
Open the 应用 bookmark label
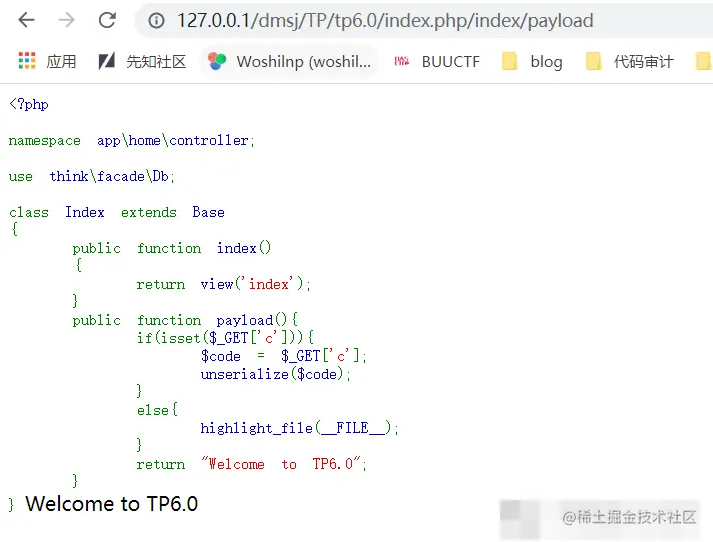(x=61, y=61)
